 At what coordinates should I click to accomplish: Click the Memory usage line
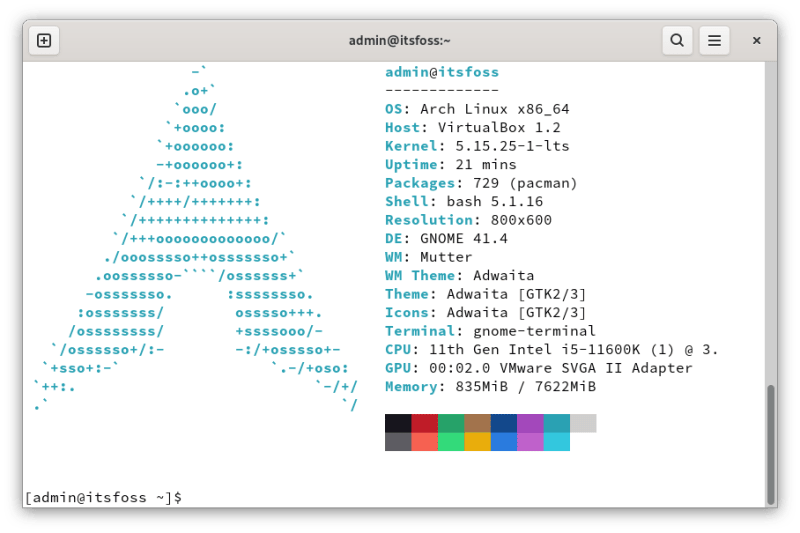(490, 386)
